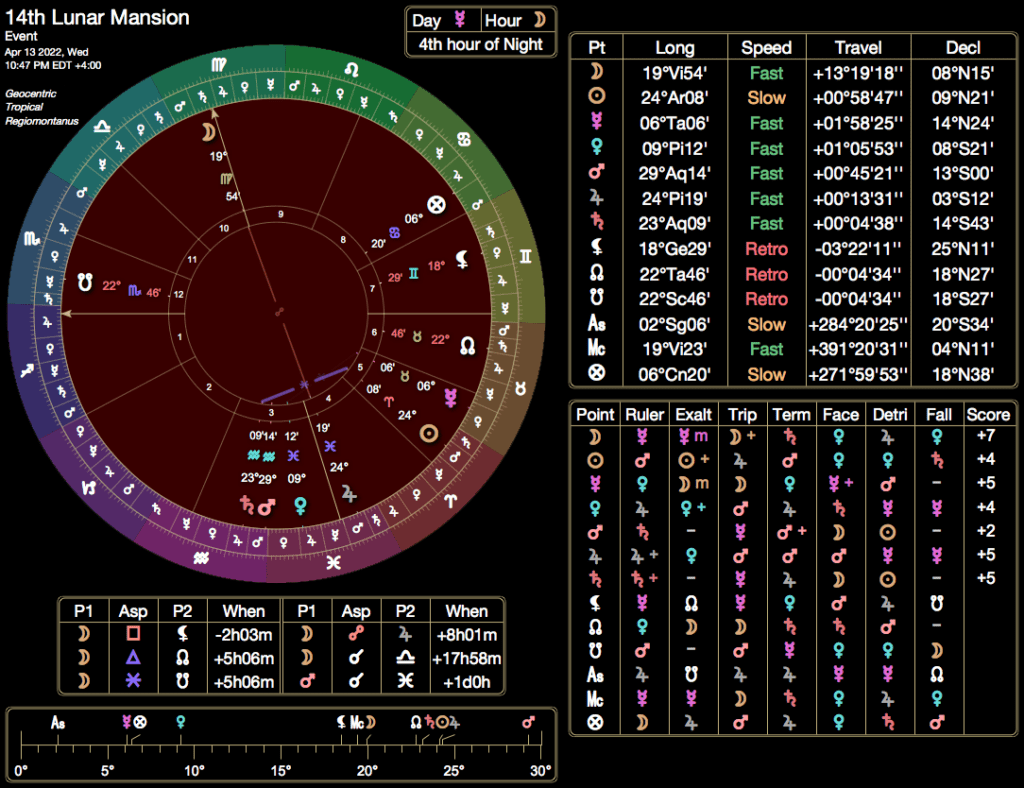Viewport: 1024px width, 788px height.
Task: Select the Sun glyph inside the chart wheel
Action: point(431,434)
